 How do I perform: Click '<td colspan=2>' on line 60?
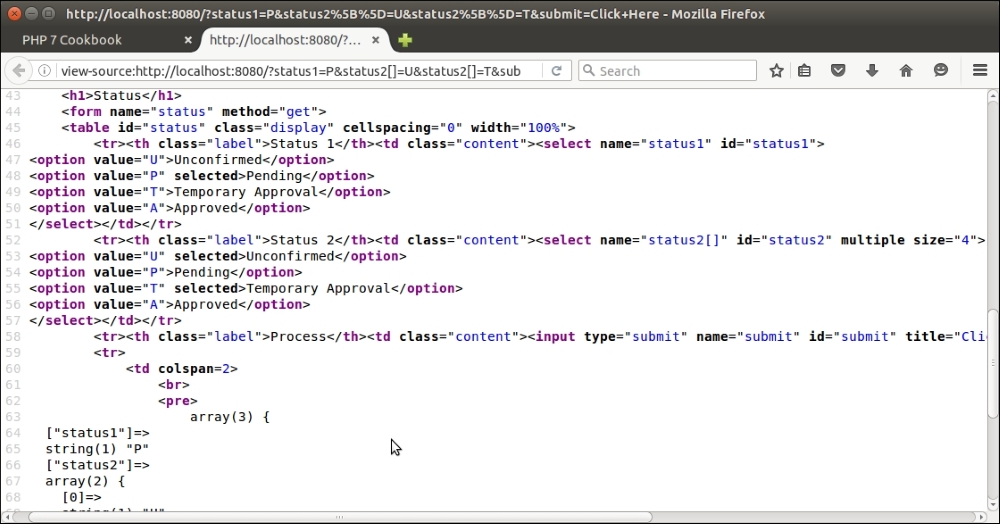point(182,368)
